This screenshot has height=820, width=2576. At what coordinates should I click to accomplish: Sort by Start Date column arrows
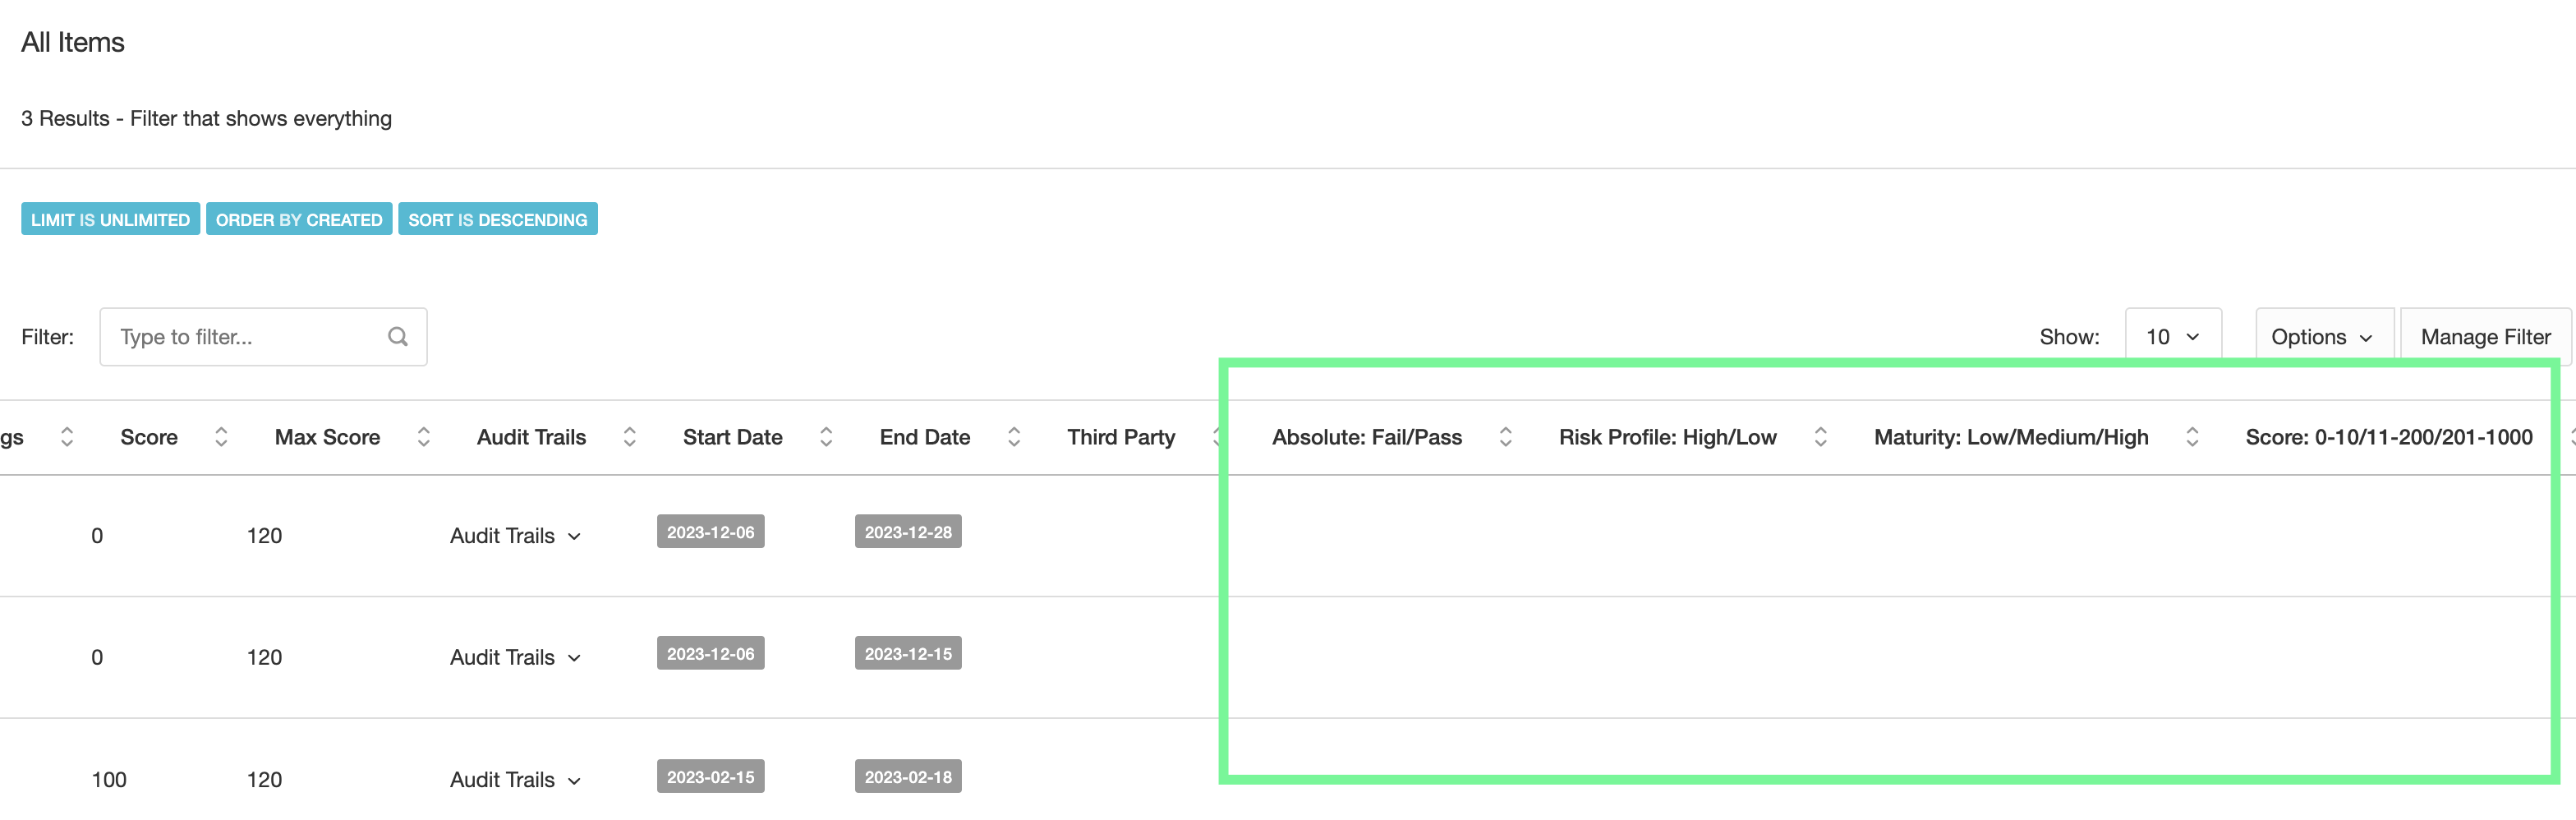(x=826, y=437)
